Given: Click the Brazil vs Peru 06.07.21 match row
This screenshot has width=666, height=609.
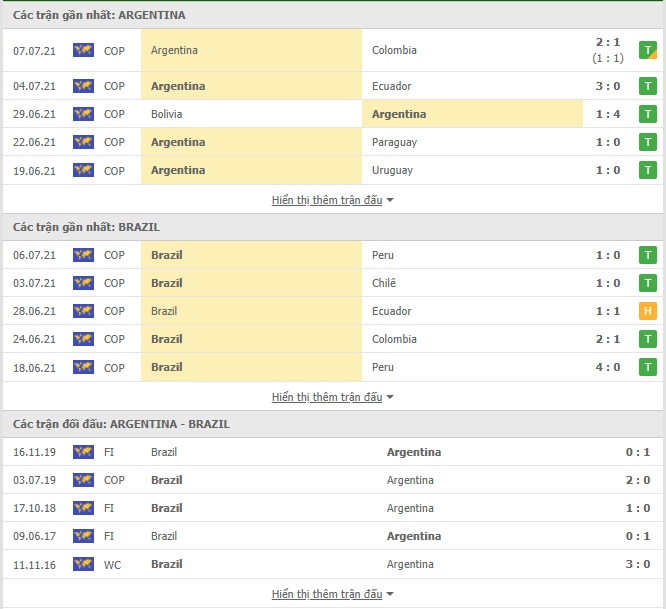Looking at the screenshot, I should (x=333, y=255).
